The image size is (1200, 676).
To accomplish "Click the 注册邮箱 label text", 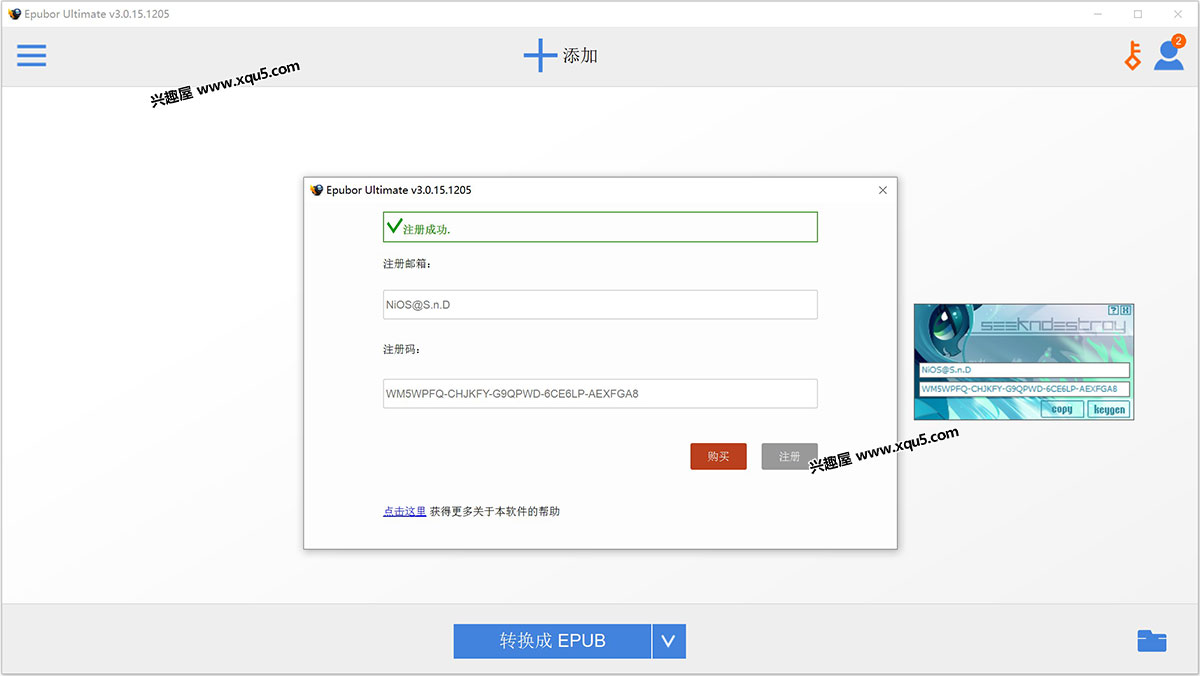I will [x=407, y=264].
